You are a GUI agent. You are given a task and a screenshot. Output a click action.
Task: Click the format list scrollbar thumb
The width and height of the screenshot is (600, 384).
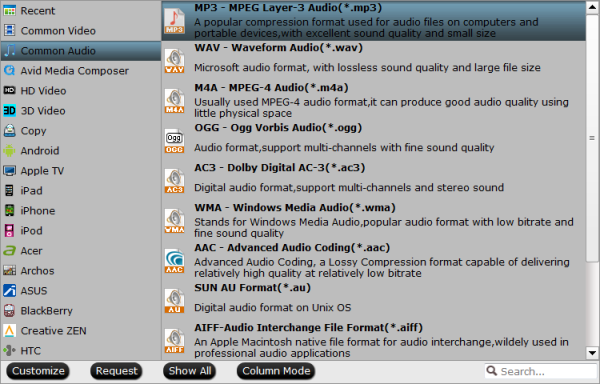[x=592, y=138]
